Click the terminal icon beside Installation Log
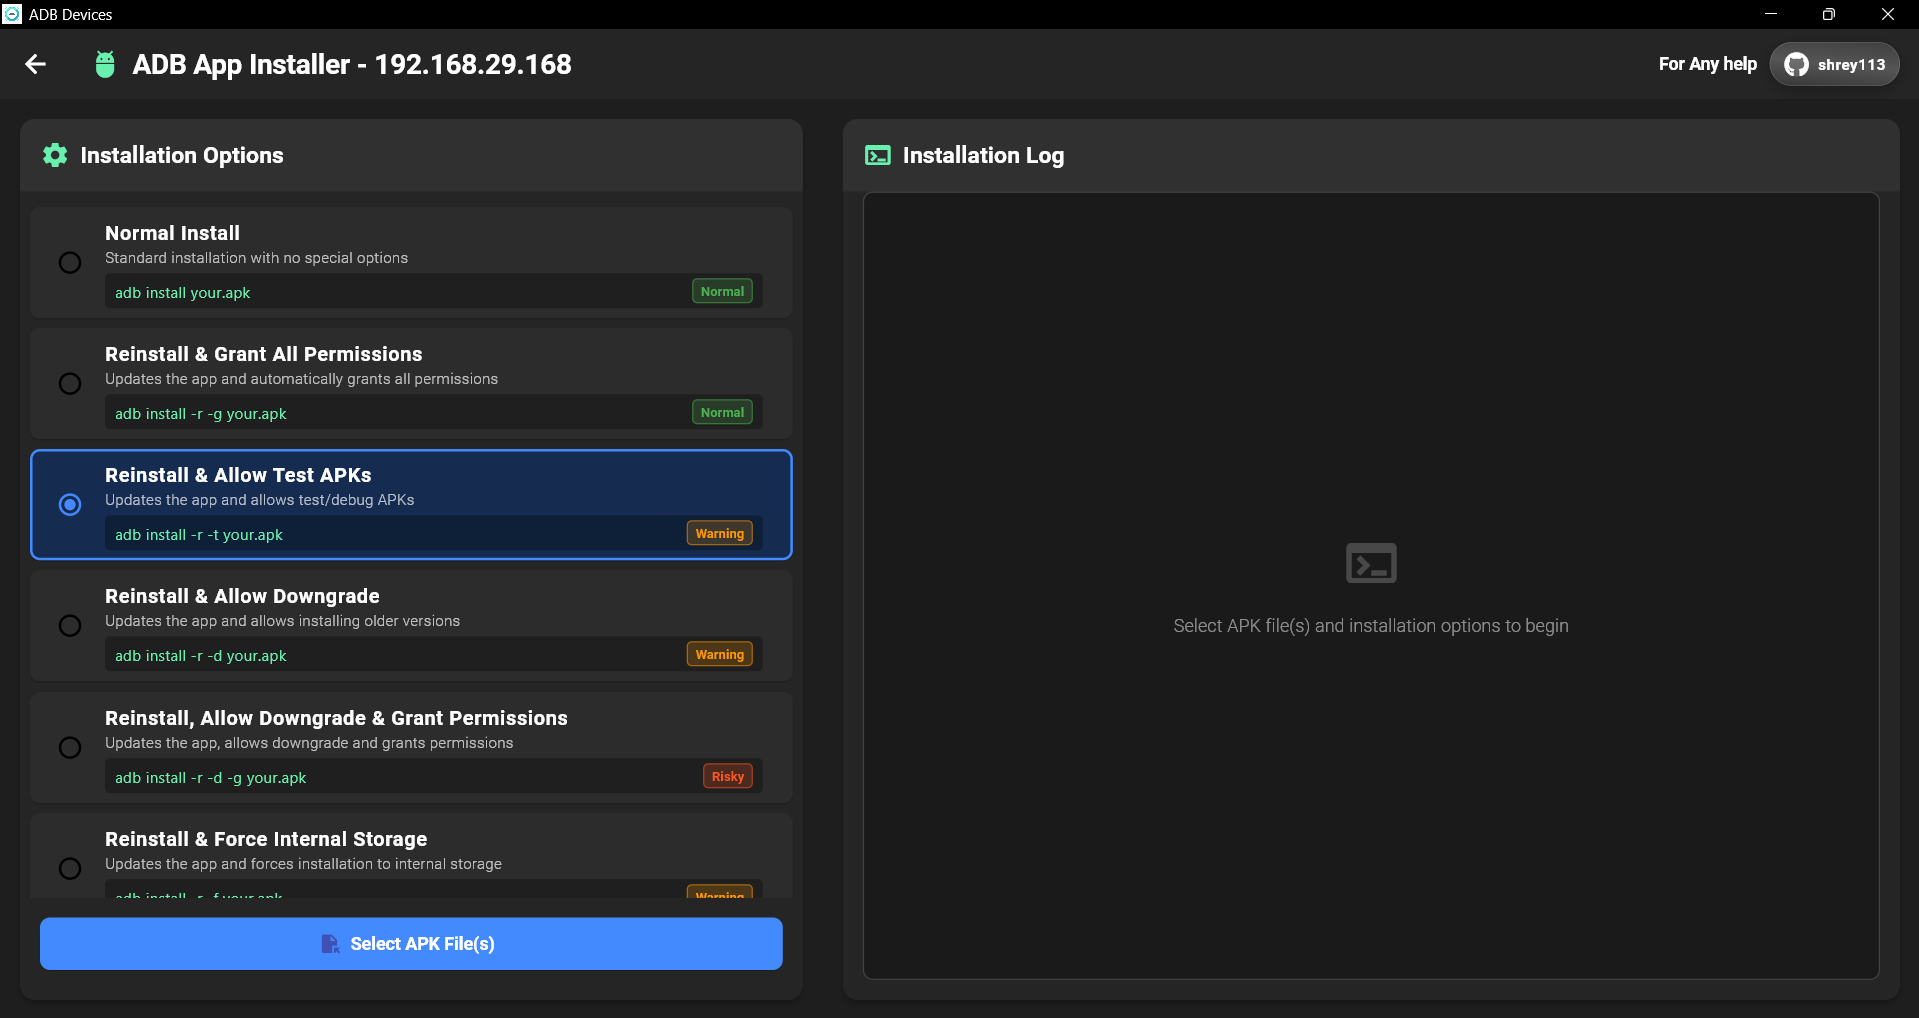 click(878, 155)
